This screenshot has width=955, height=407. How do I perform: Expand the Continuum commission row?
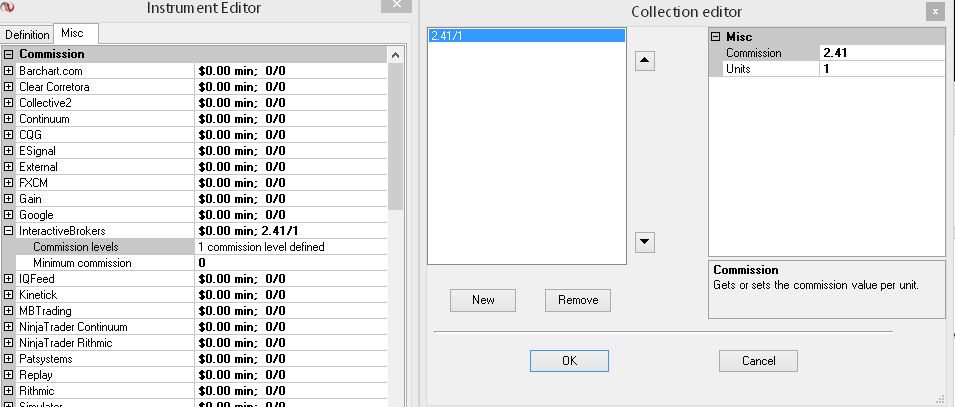[9, 119]
